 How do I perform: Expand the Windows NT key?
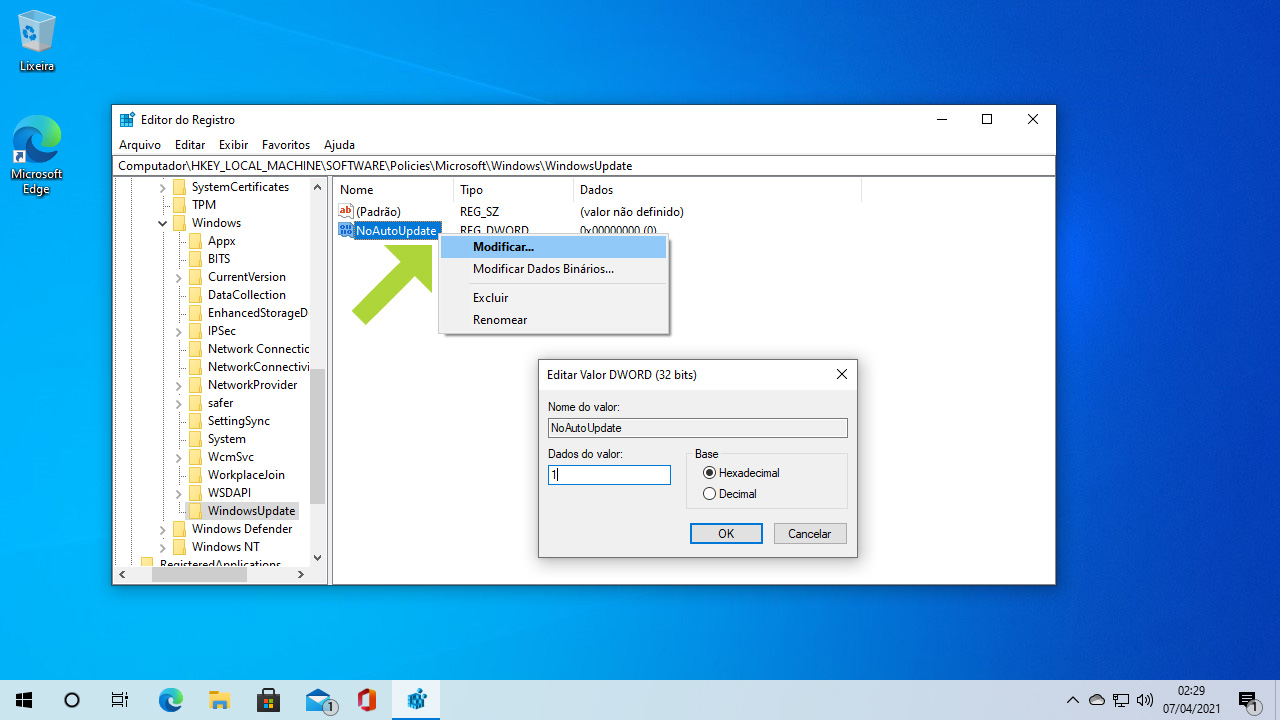click(x=163, y=547)
